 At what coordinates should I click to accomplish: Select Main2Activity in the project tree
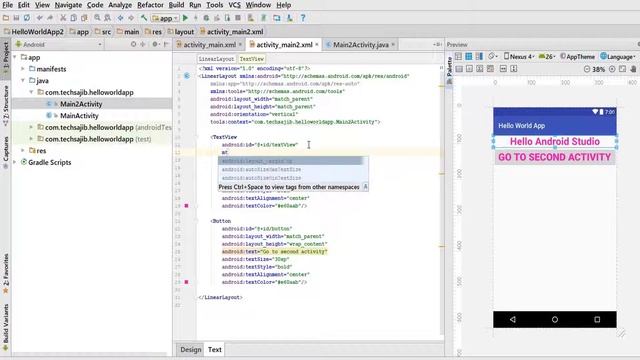81,104
